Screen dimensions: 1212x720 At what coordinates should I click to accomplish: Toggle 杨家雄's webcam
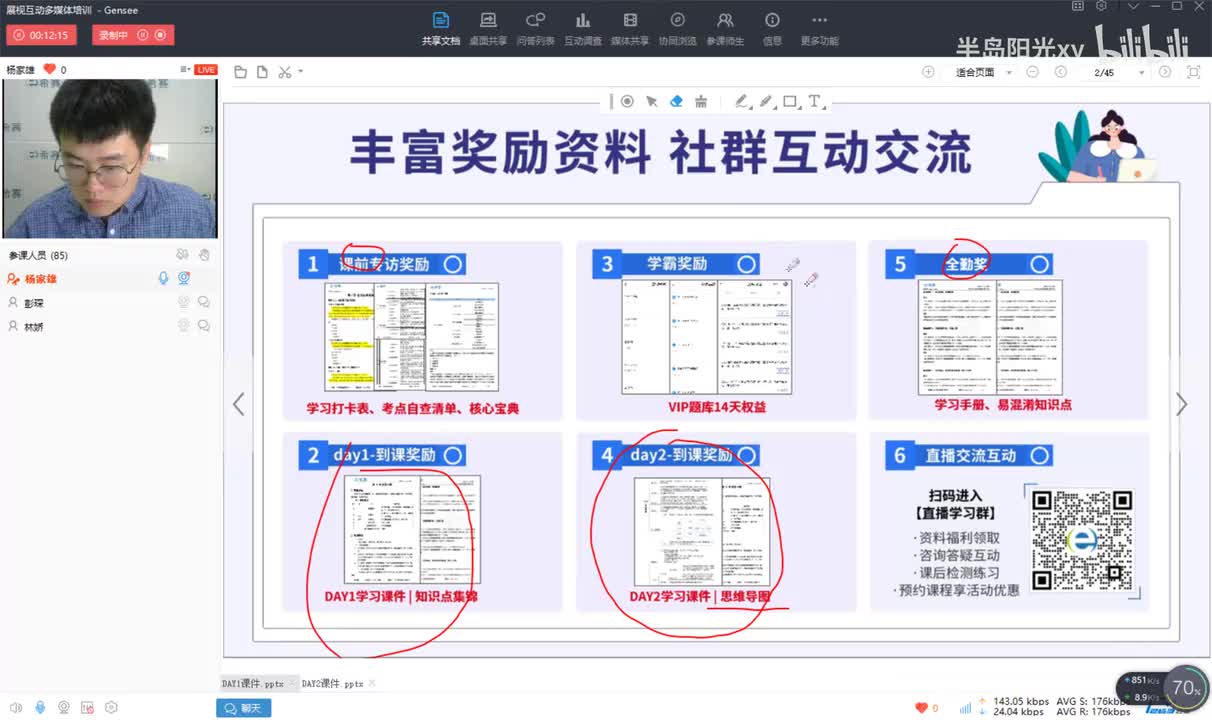click(x=184, y=279)
